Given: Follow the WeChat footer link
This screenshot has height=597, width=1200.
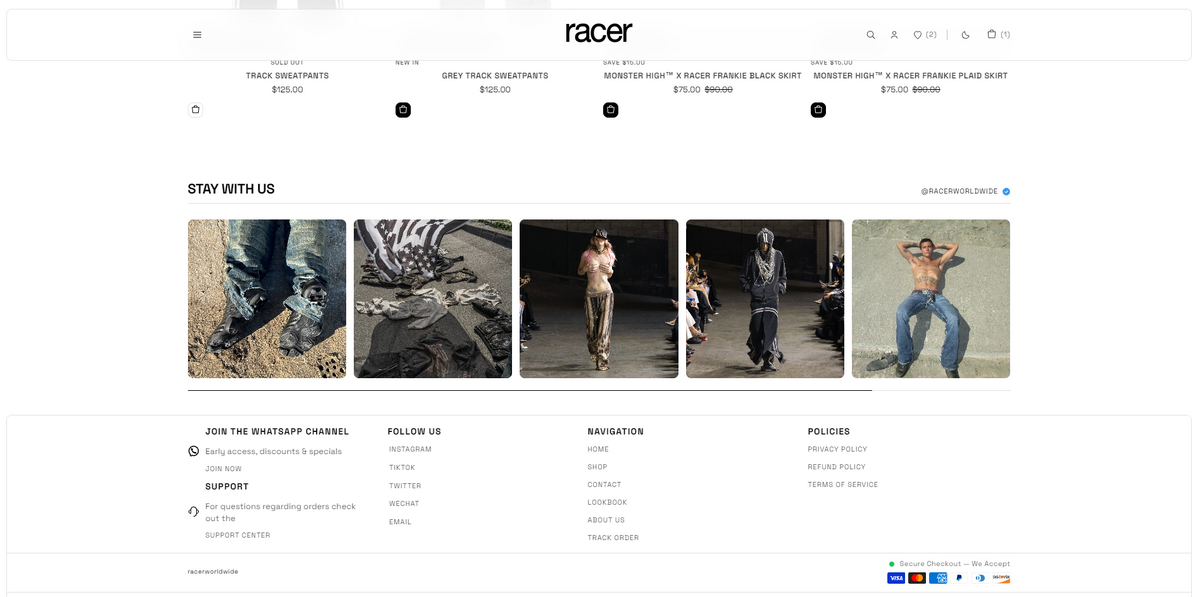Looking at the screenshot, I should tap(404, 504).
